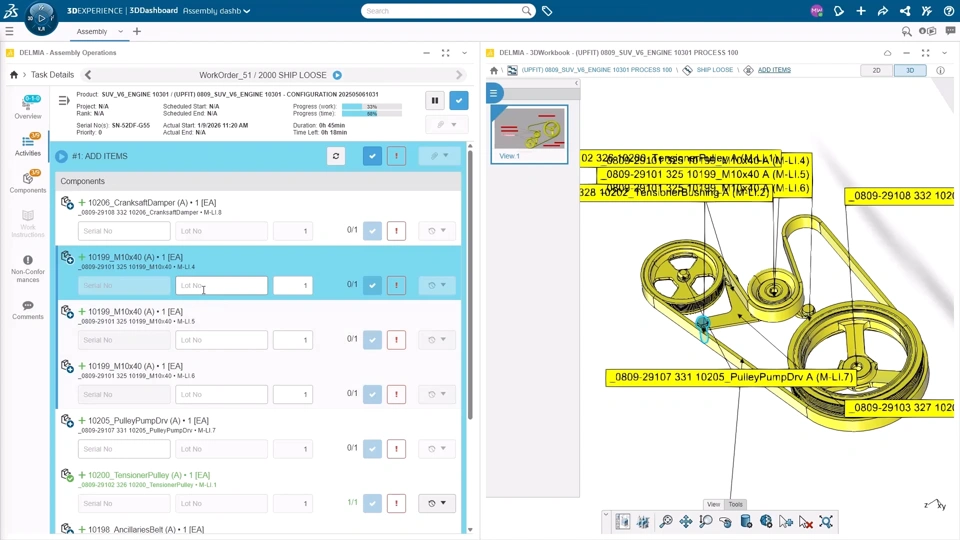Open Overview in the sidebar

(x=28, y=108)
